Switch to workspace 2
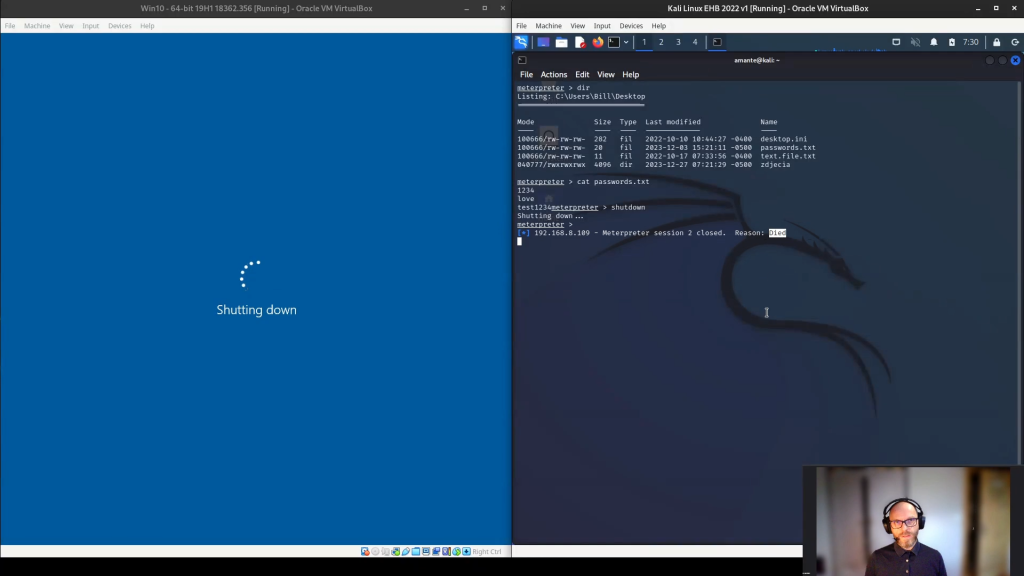The image size is (1024, 576). pyautogui.click(x=661, y=42)
